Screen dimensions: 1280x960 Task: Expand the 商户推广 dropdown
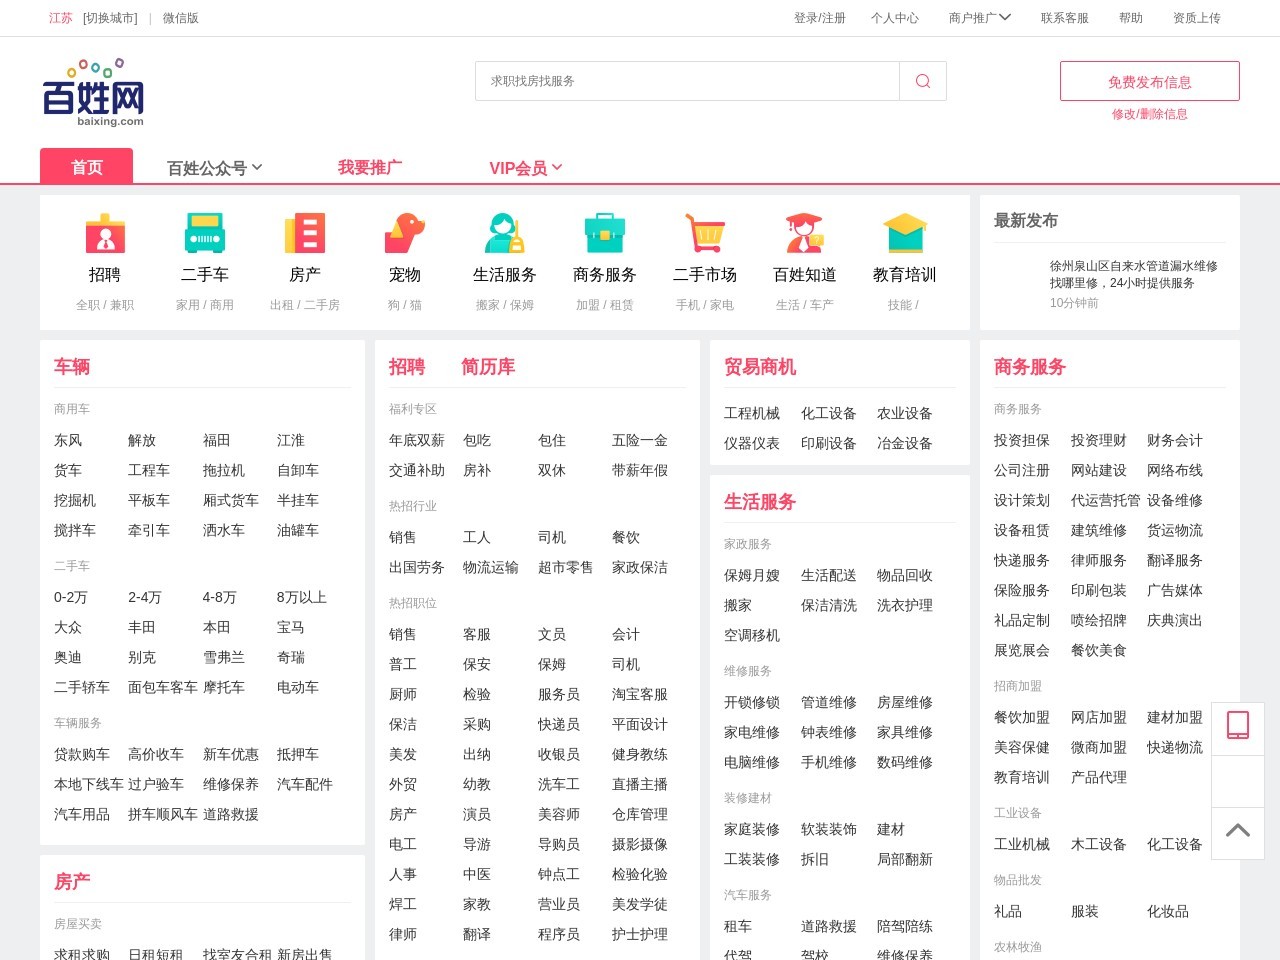pyautogui.click(x=980, y=18)
